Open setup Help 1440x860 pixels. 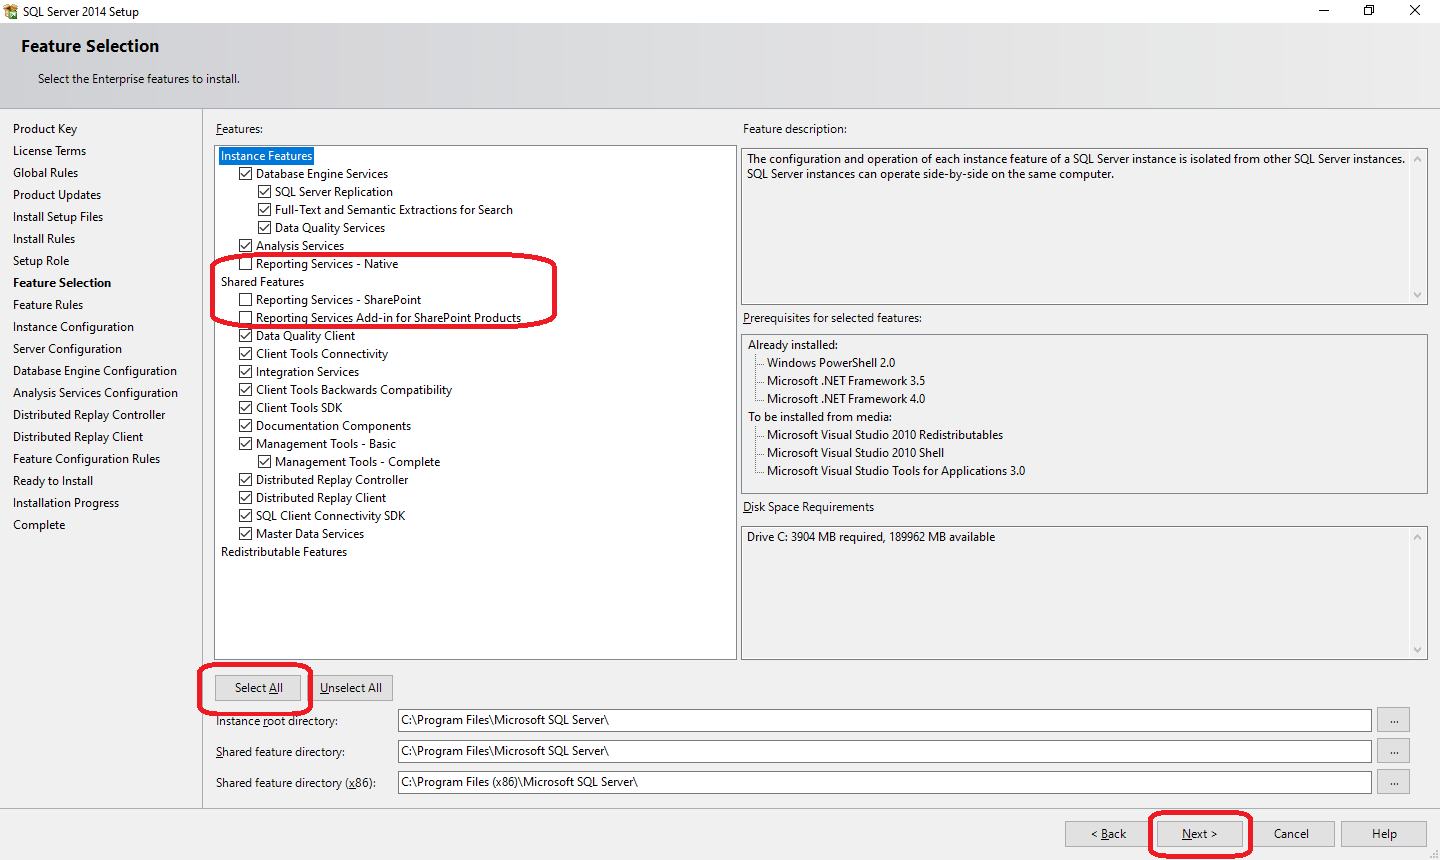point(1384,834)
